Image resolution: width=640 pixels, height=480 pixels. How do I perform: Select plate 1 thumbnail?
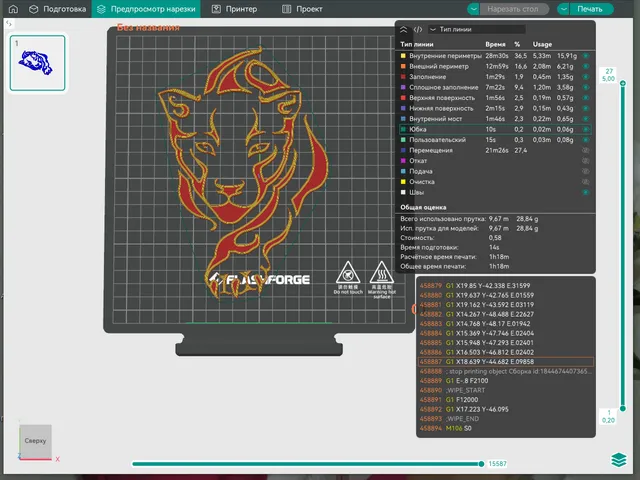[x=38, y=63]
